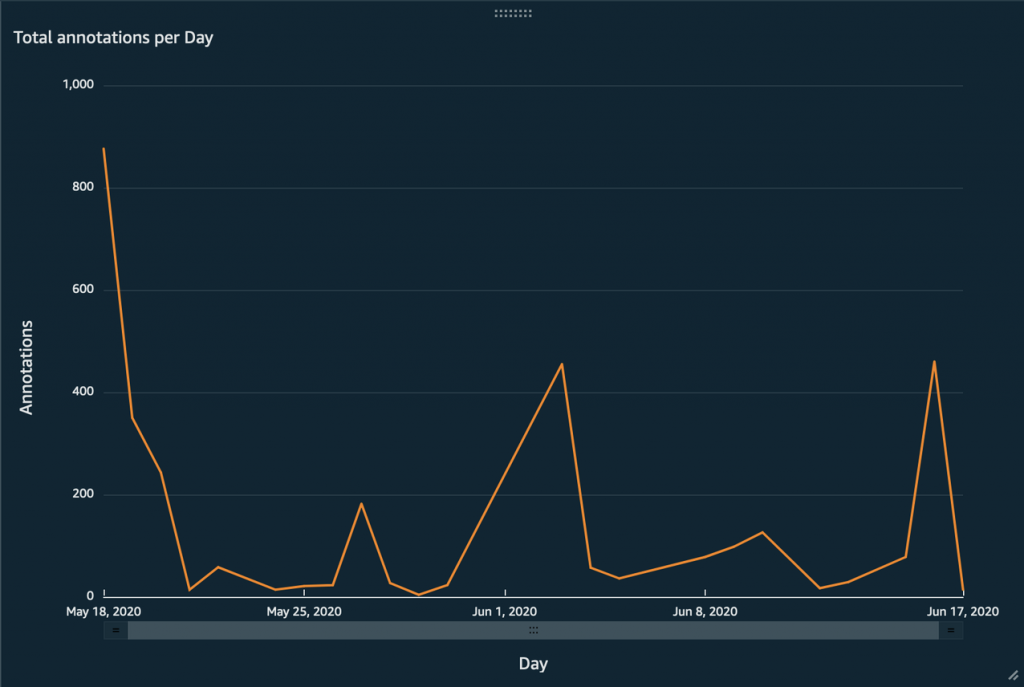Screen dimensions: 1024x687
Task: Click the left slider handle icon
Action: (x=116, y=629)
